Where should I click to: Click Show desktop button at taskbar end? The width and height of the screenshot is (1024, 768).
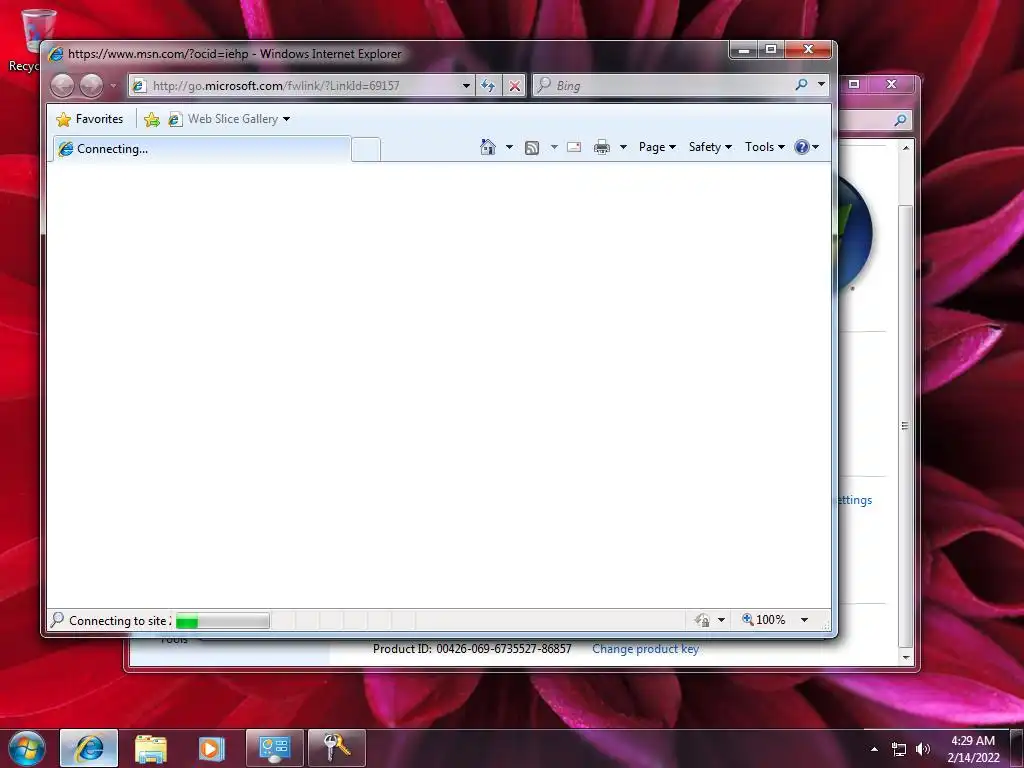[1017, 748]
